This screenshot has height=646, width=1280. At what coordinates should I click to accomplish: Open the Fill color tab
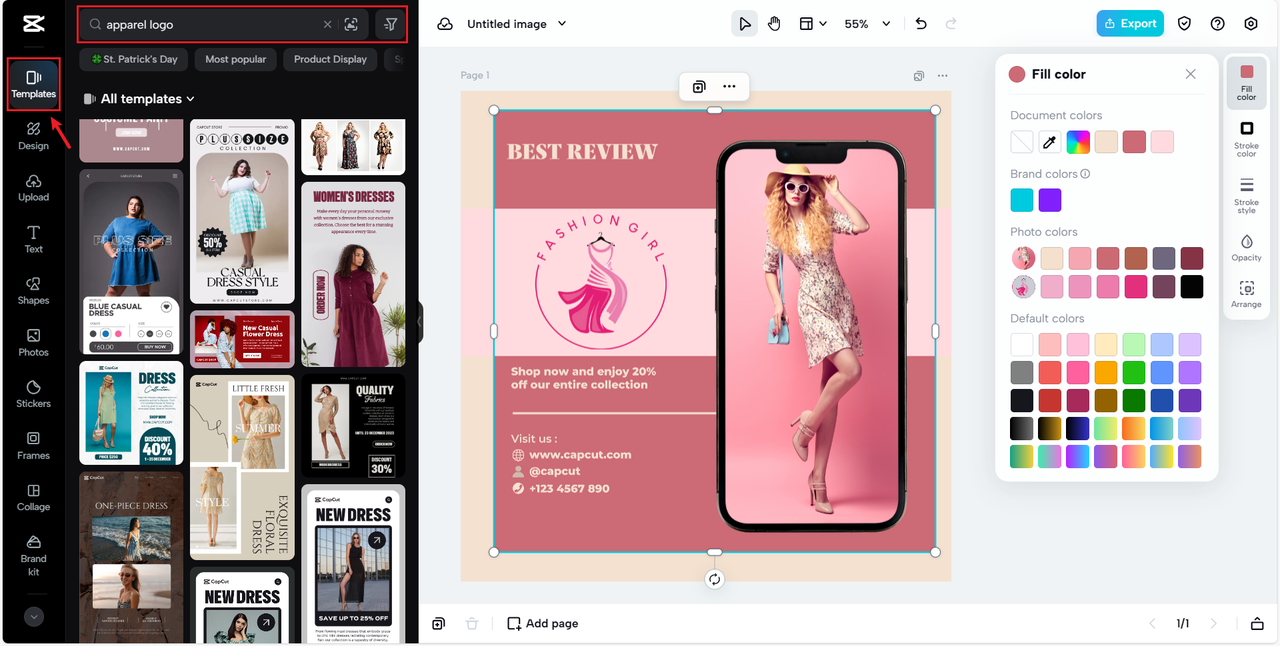pos(1247,82)
